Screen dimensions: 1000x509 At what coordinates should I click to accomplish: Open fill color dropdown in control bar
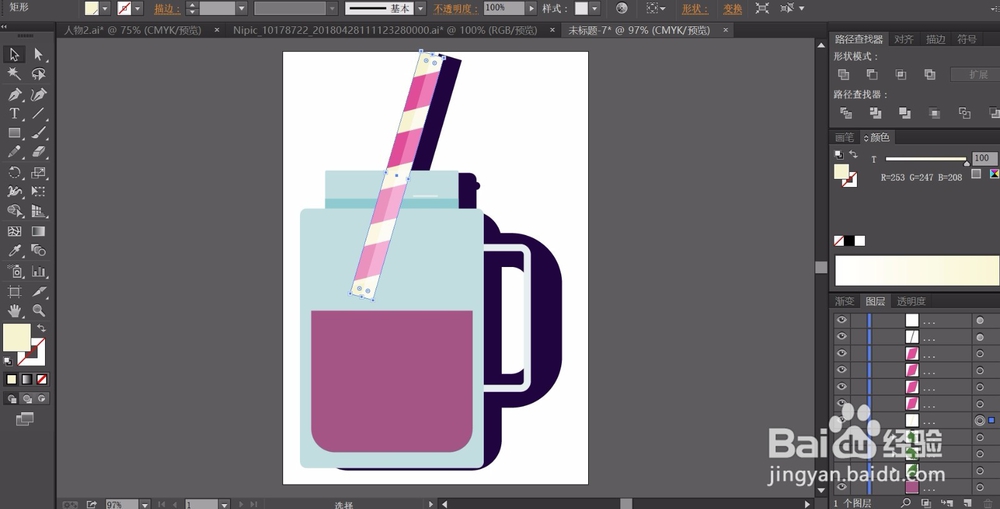[x=105, y=8]
